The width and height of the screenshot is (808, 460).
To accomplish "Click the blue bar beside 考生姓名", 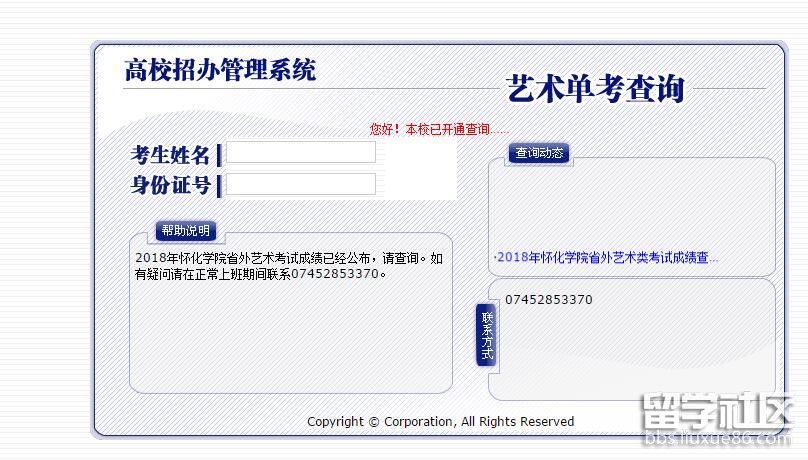I will [x=219, y=155].
